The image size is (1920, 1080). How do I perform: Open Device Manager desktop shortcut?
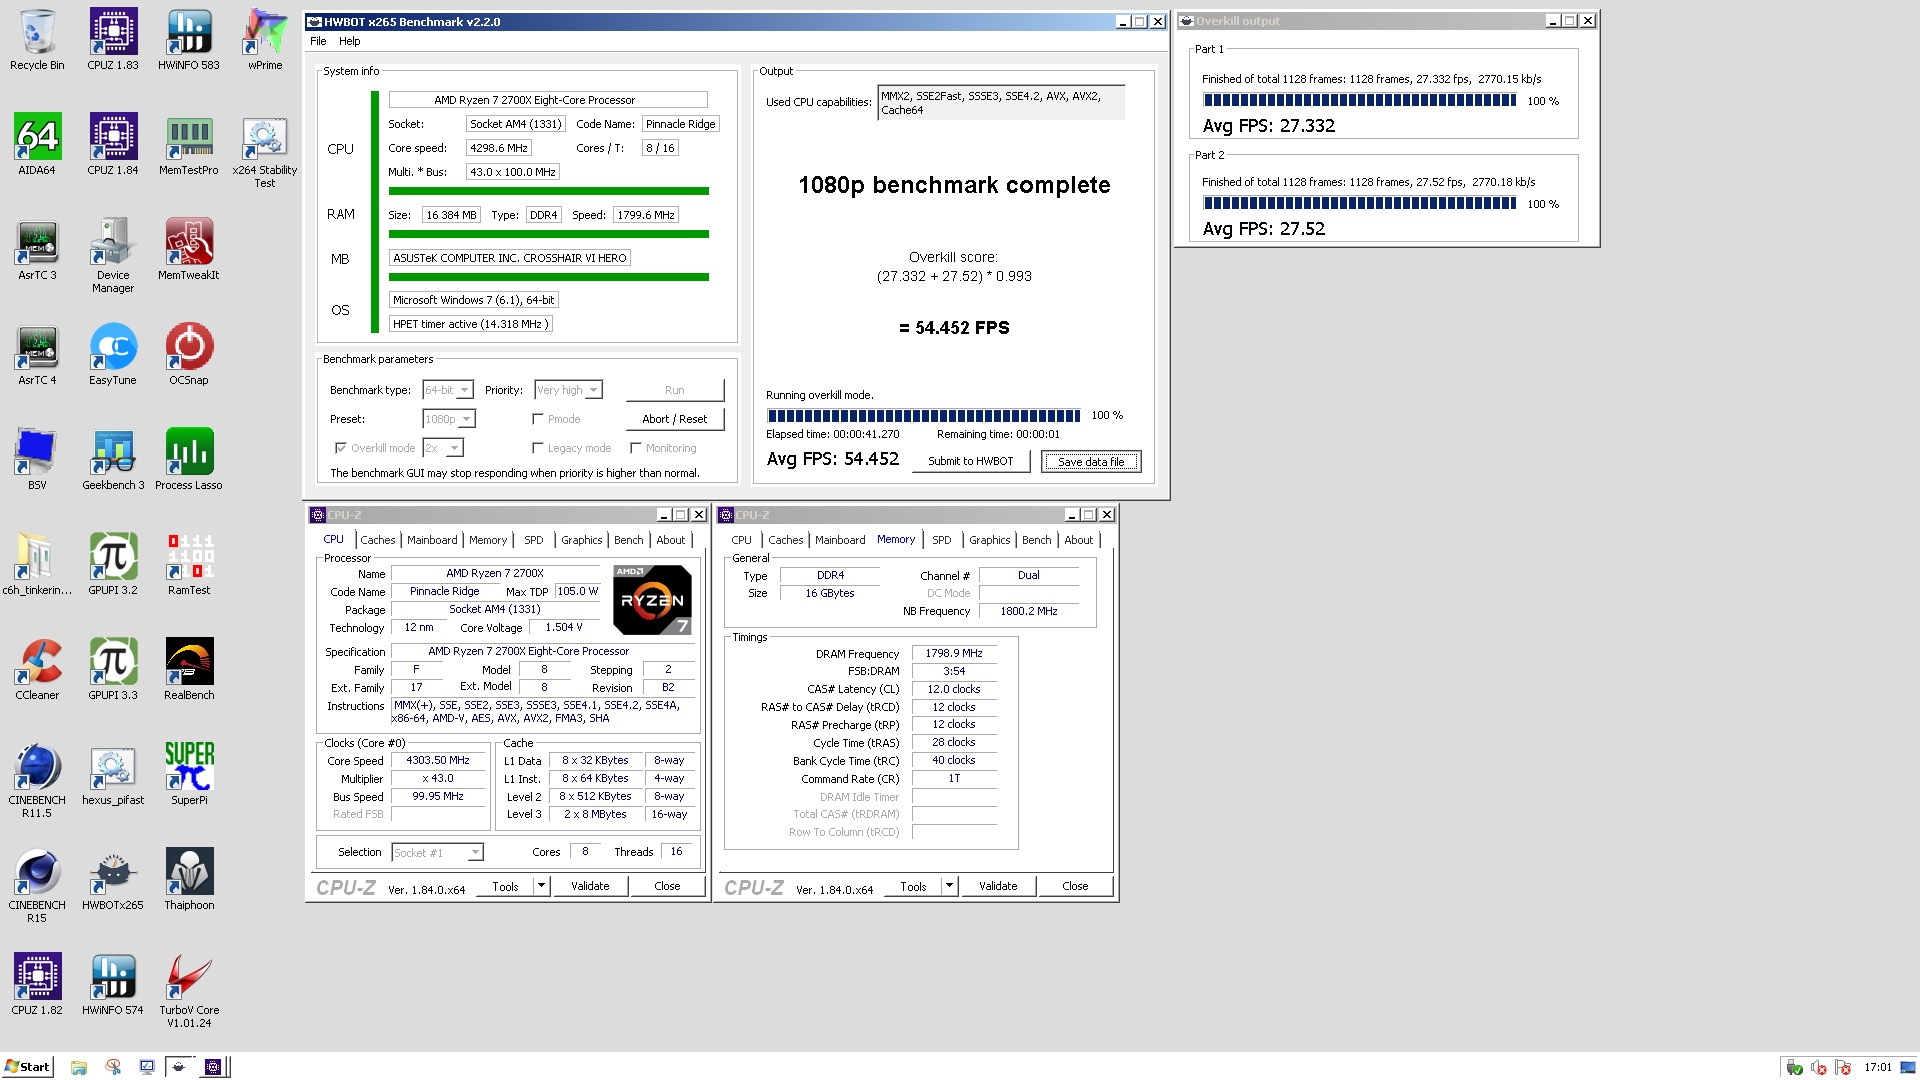click(113, 256)
